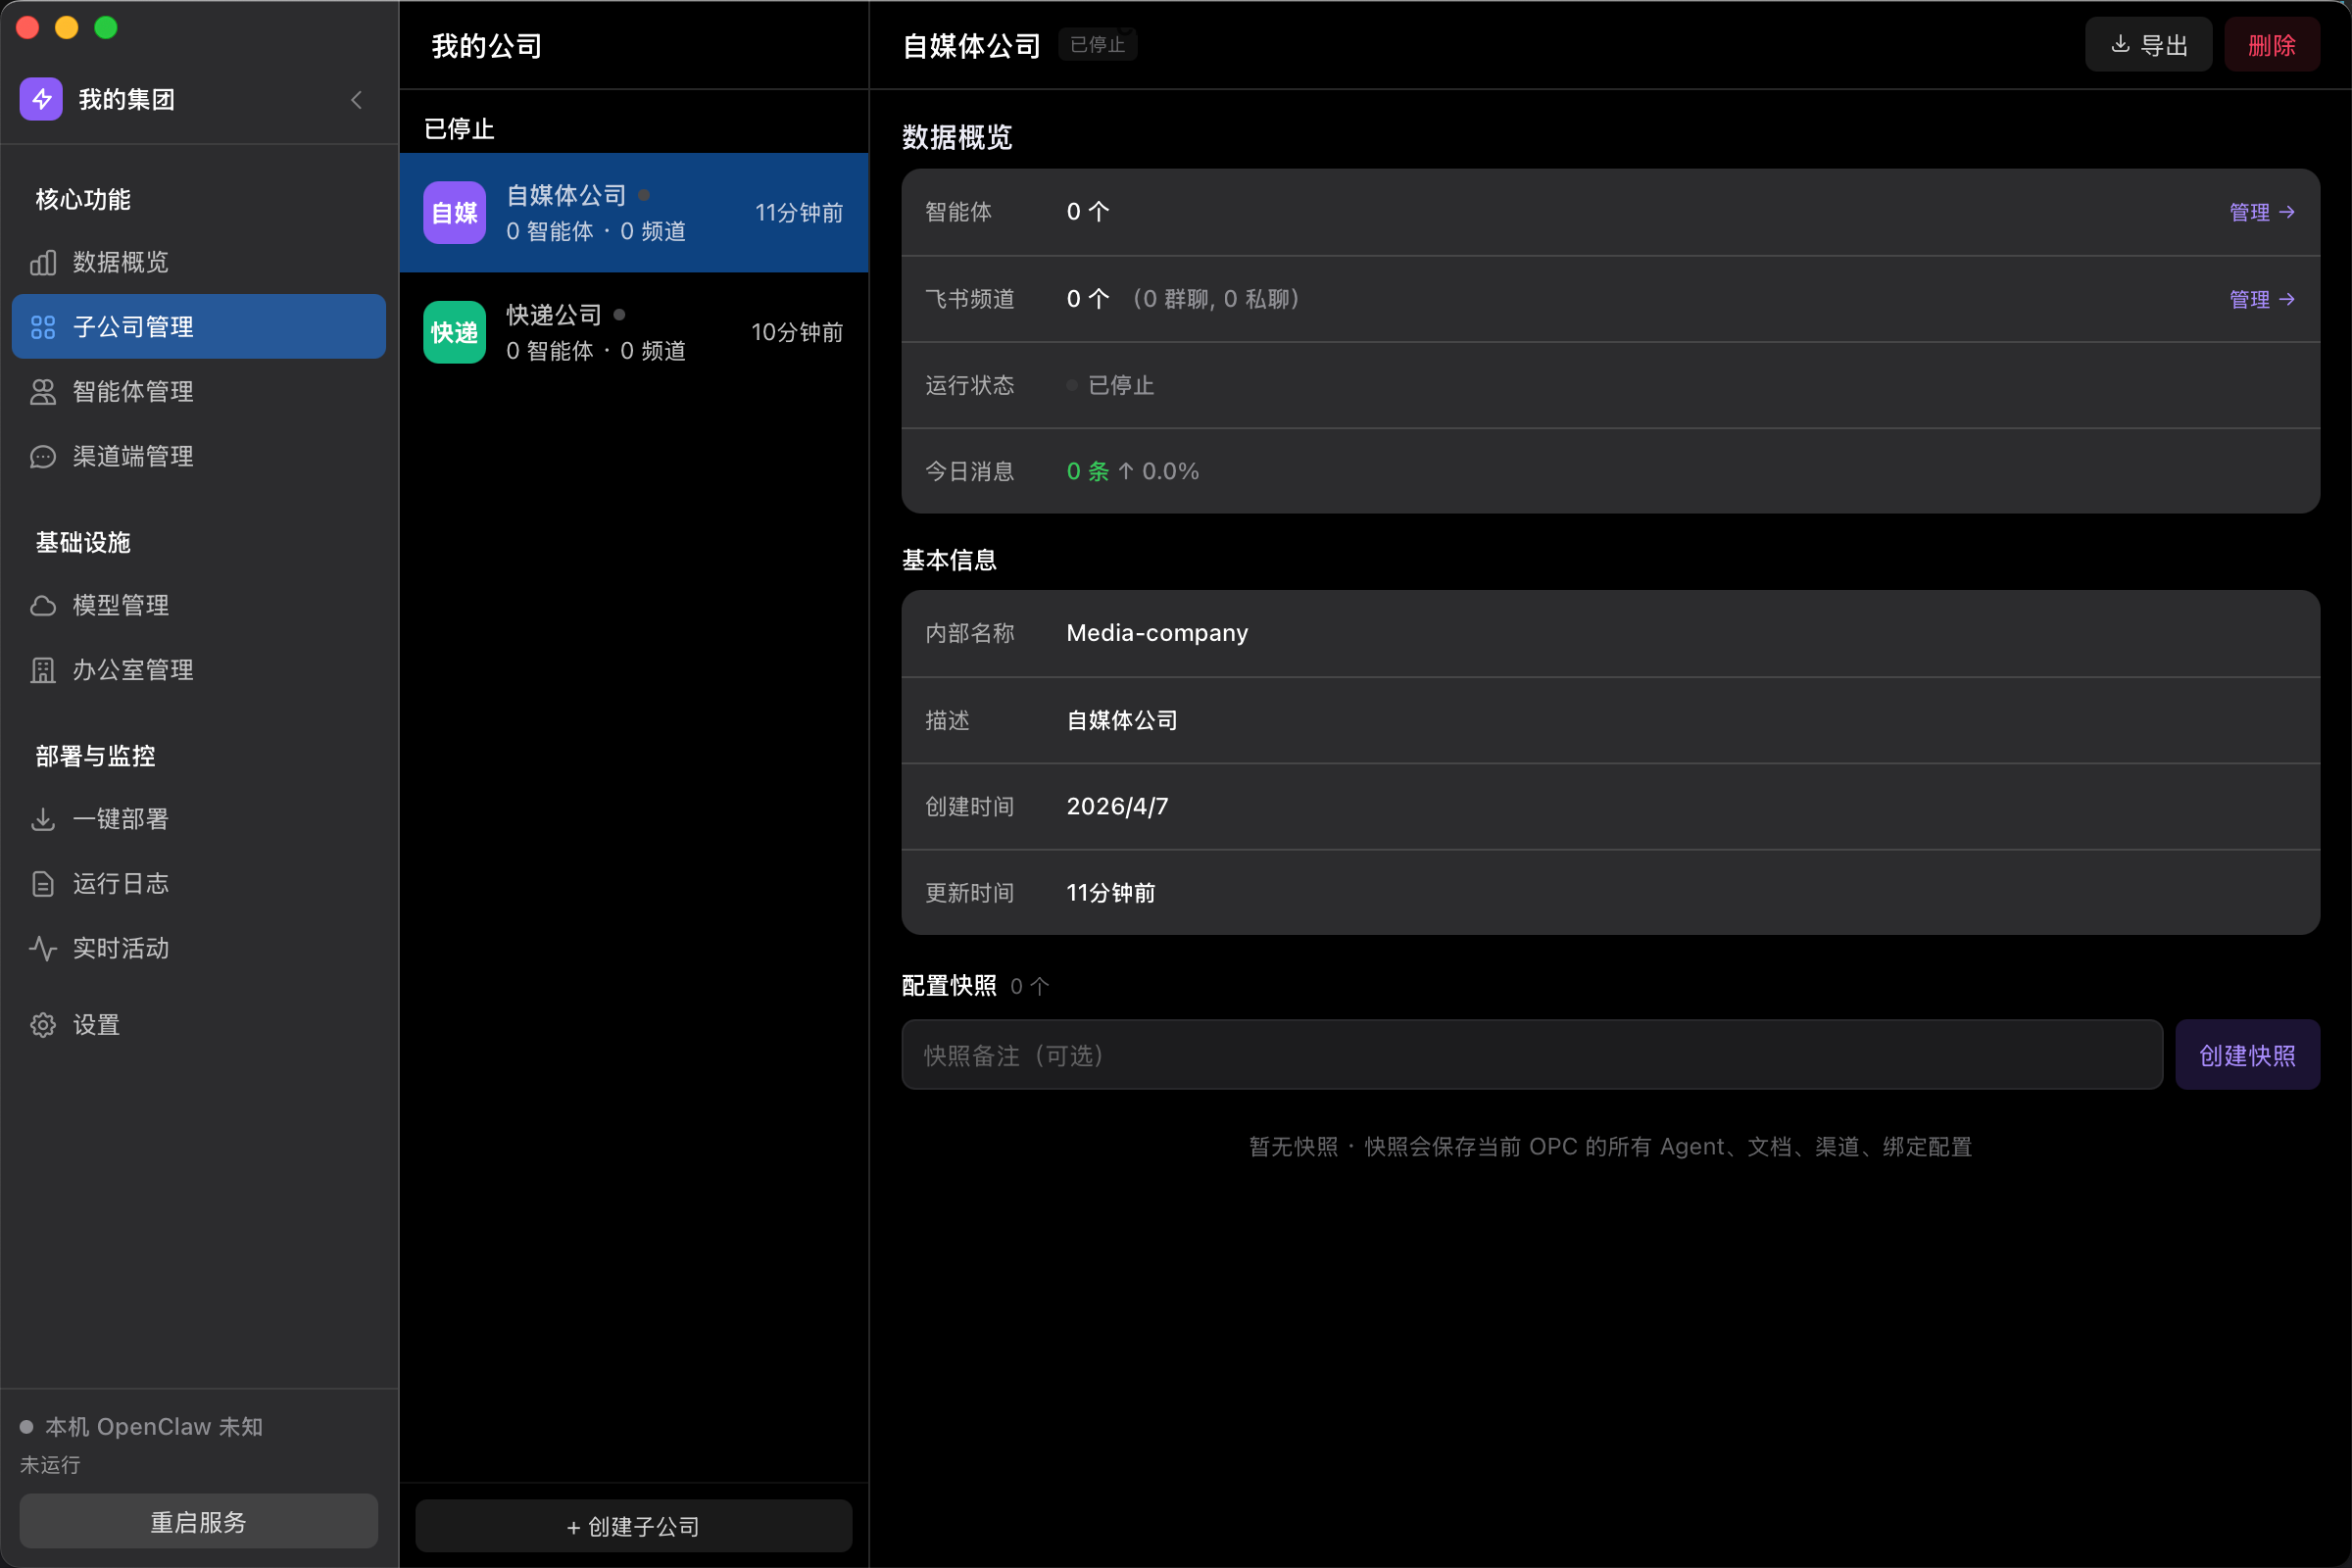Open 实时活动 monitor
The width and height of the screenshot is (2352, 1568).
click(120, 948)
